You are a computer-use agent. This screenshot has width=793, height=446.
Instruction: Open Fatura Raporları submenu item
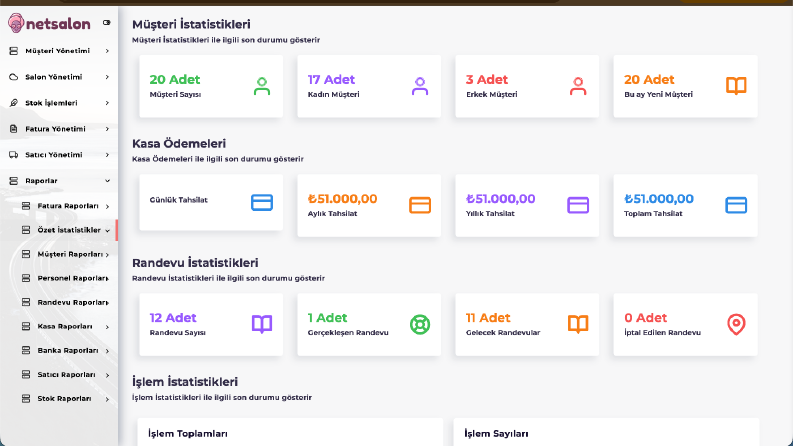click(x=68, y=206)
